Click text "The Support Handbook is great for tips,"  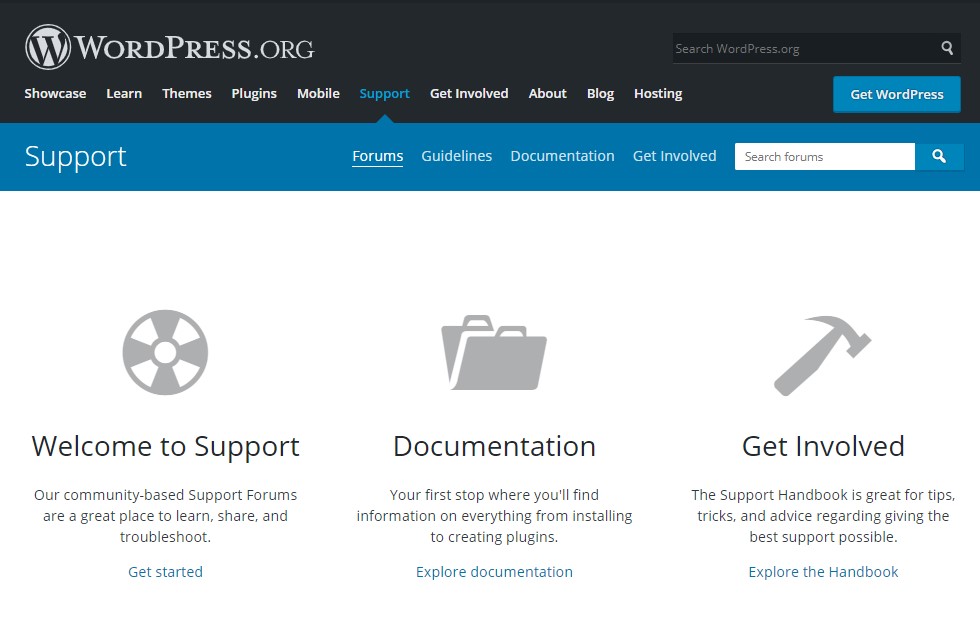coord(823,495)
